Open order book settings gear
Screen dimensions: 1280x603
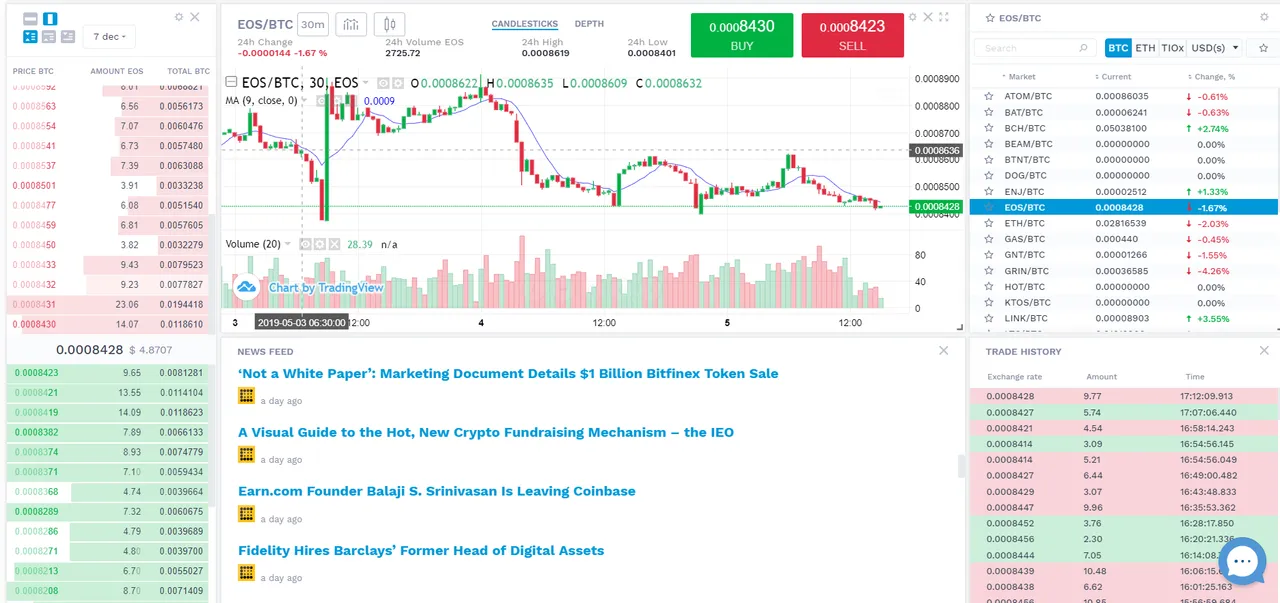179,17
